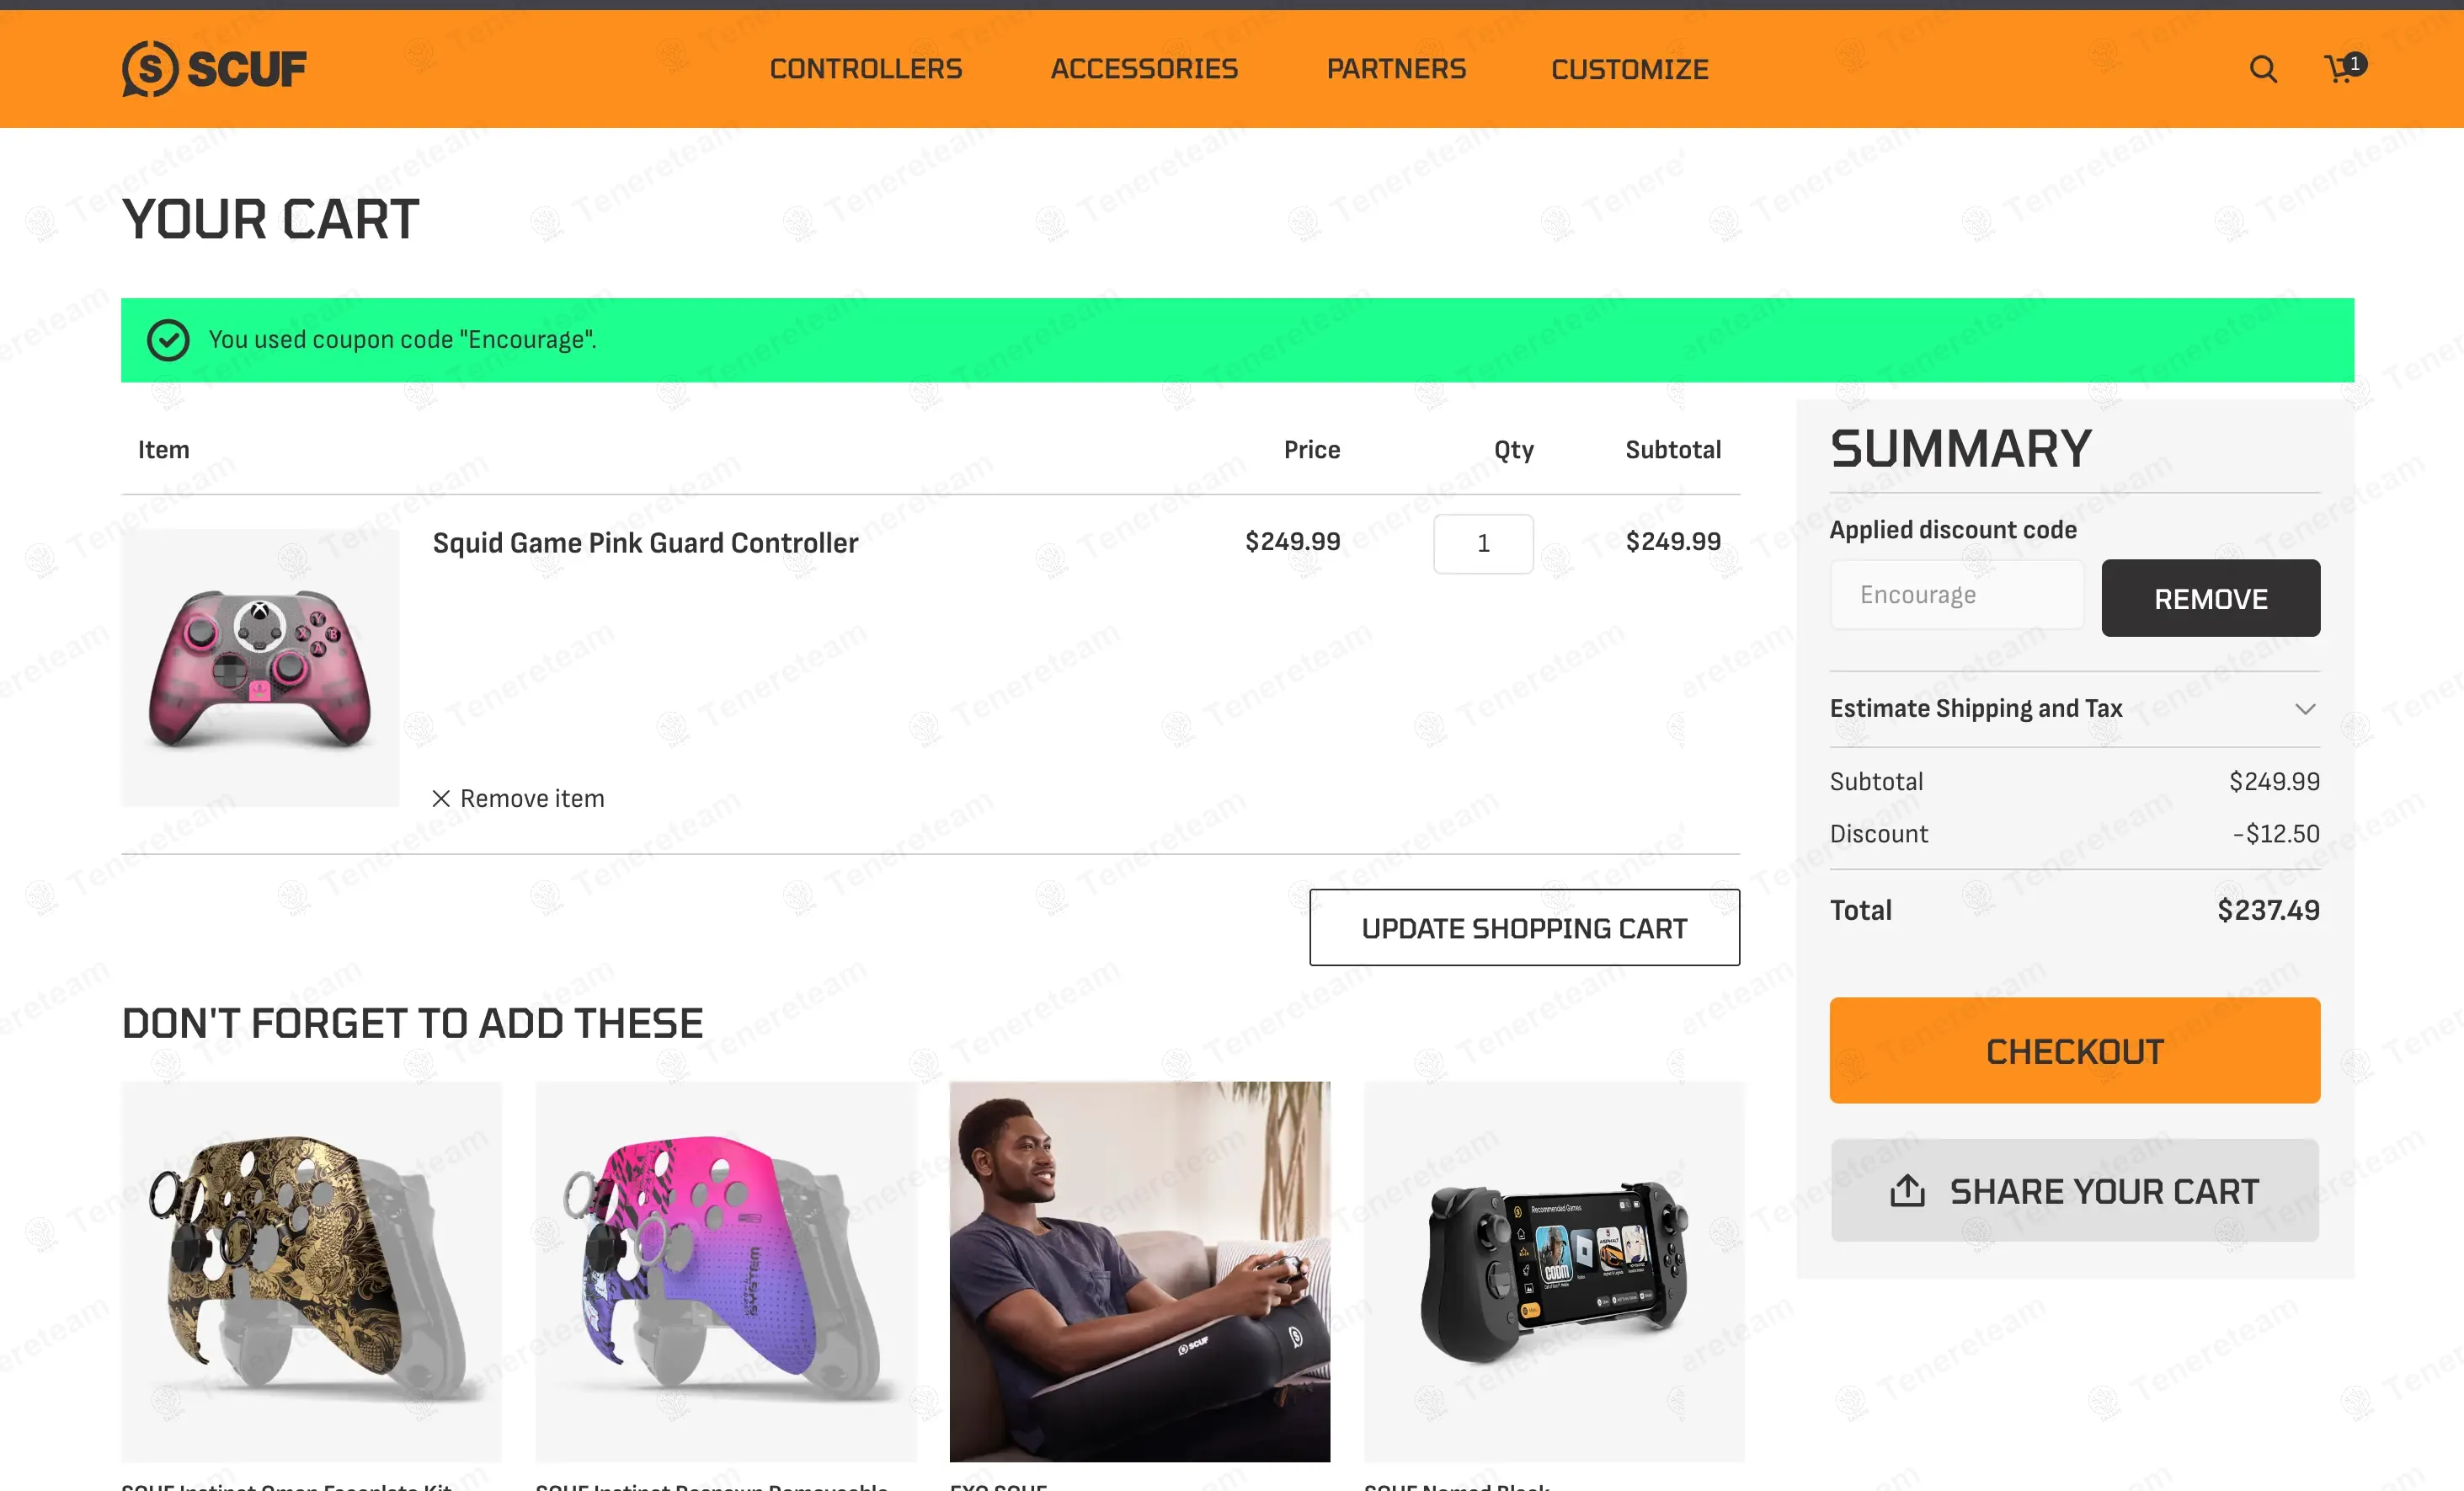Viewport: 2464px width, 1491px height.
Task: Click the pink controller product thumbnail
Action: click(260, 668)
